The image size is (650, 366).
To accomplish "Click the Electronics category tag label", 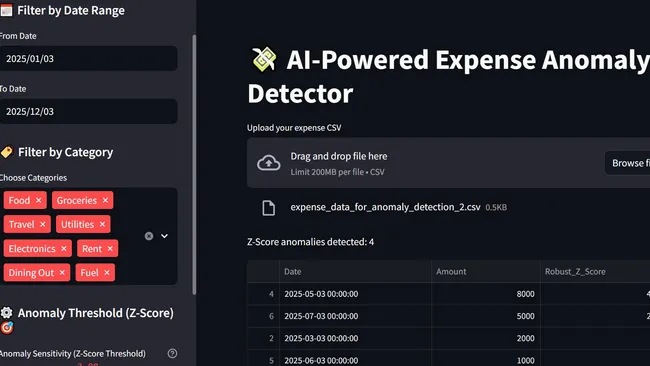I will coord(32,249).
